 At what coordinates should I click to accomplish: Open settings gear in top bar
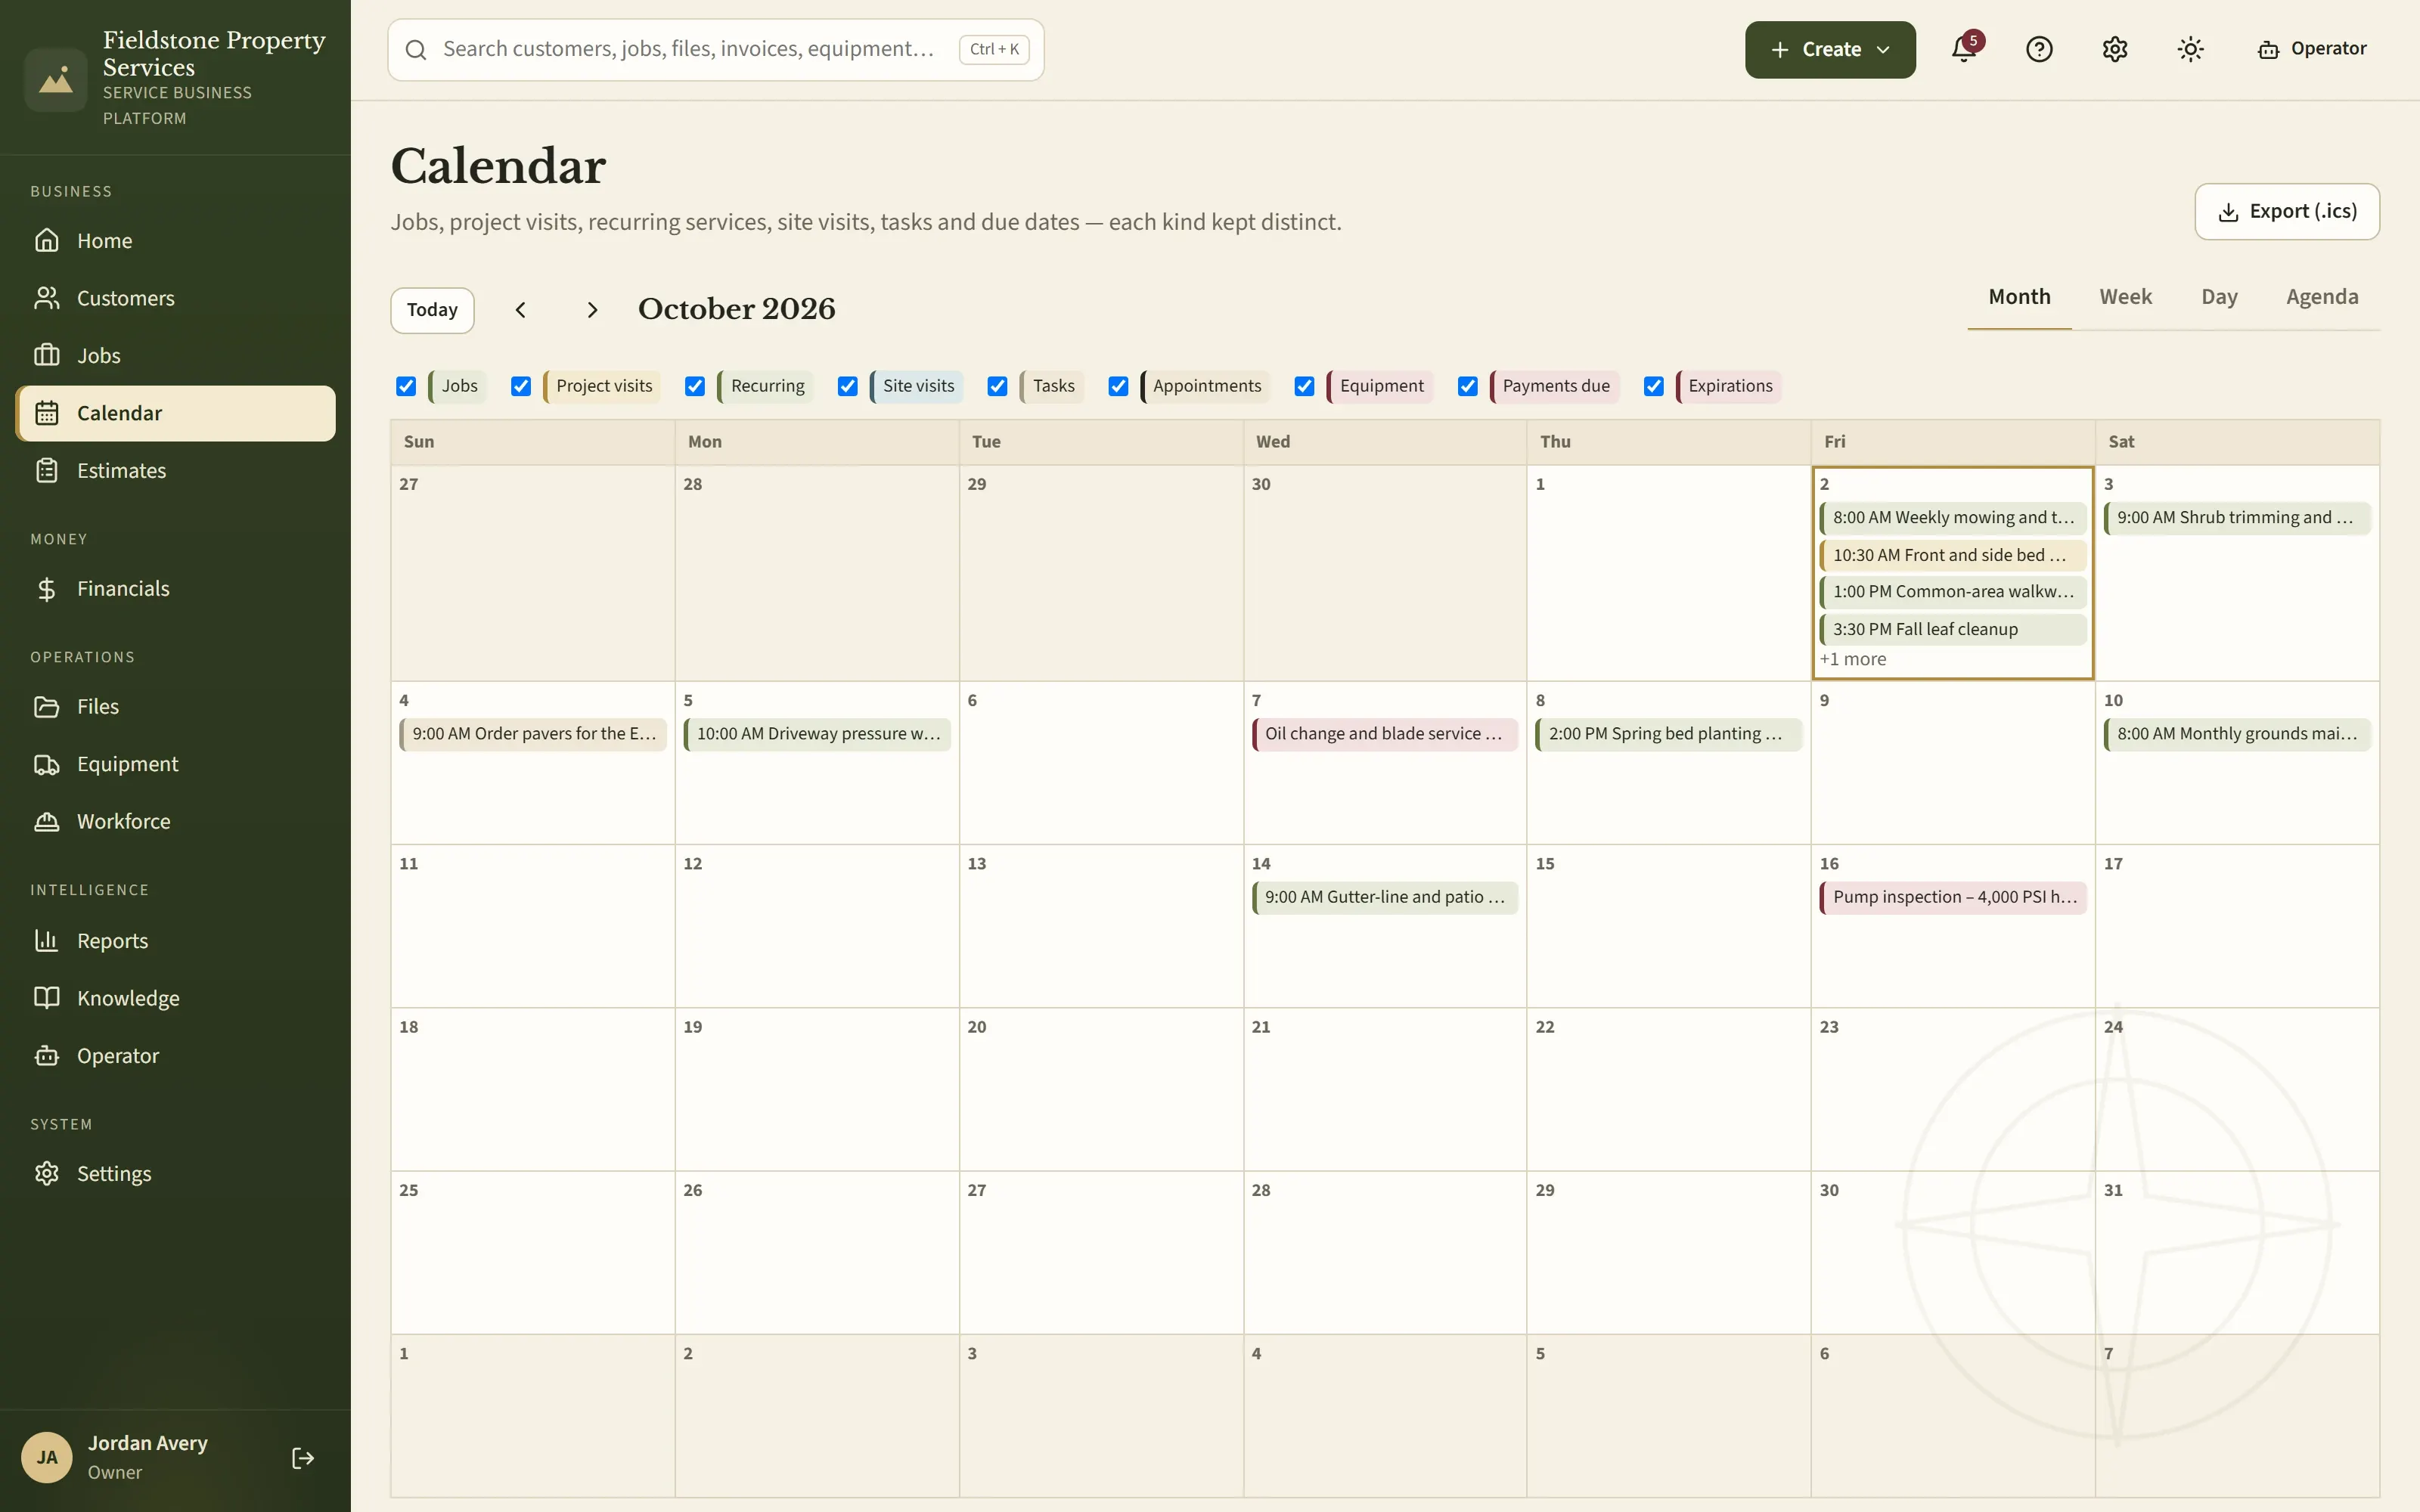2115,49
